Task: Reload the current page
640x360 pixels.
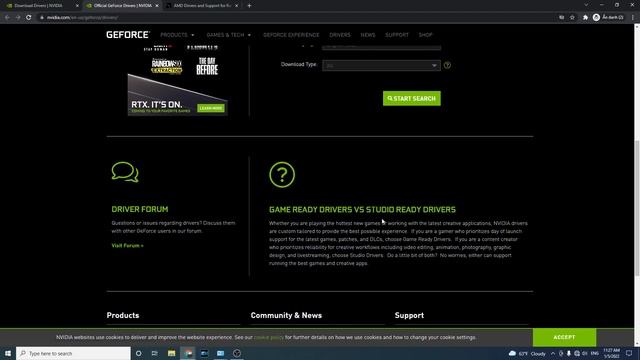Action: tap(29, 18)
